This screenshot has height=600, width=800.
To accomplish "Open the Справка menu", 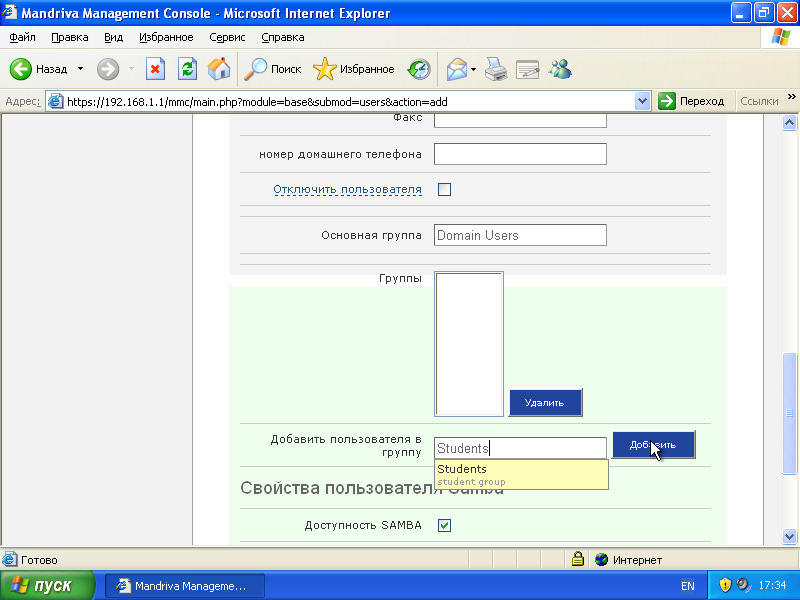I will [283, 37].
